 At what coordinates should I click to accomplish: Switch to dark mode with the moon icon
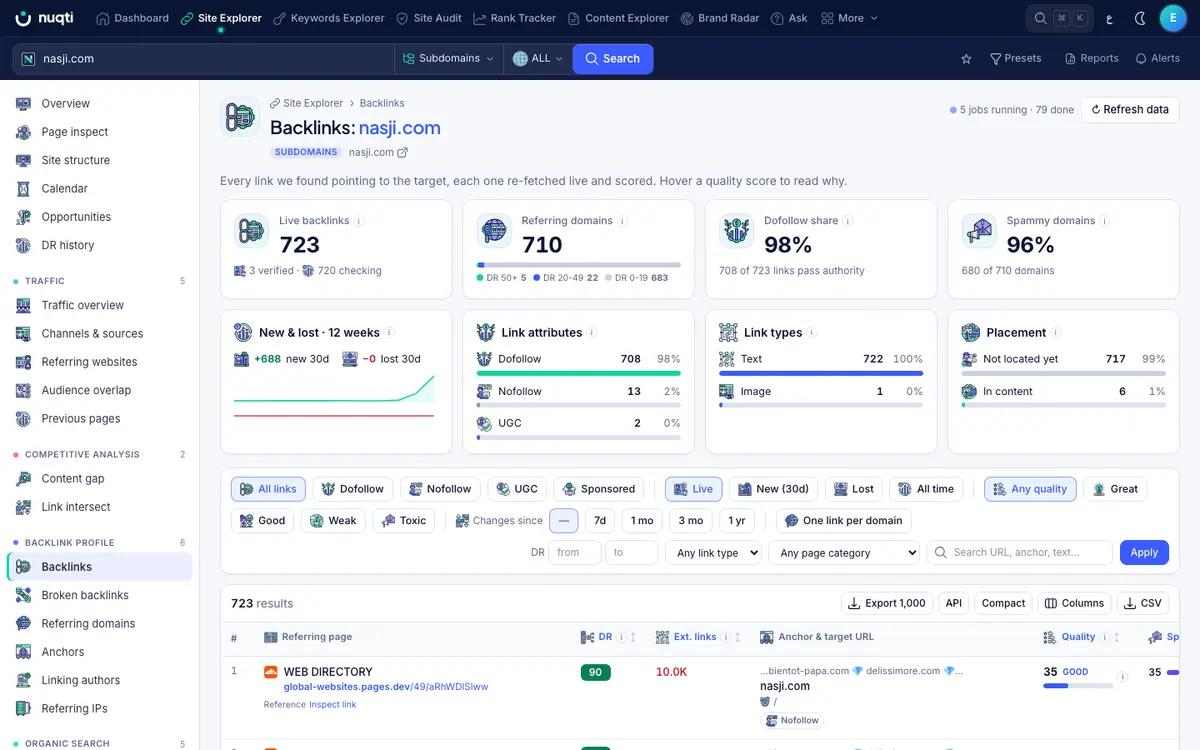(x=1141, y=18)
